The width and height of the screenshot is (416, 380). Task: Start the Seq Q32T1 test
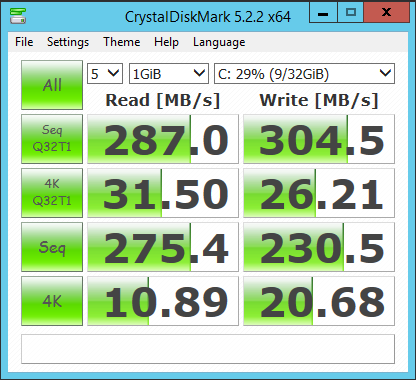click(x=52, y=139)
